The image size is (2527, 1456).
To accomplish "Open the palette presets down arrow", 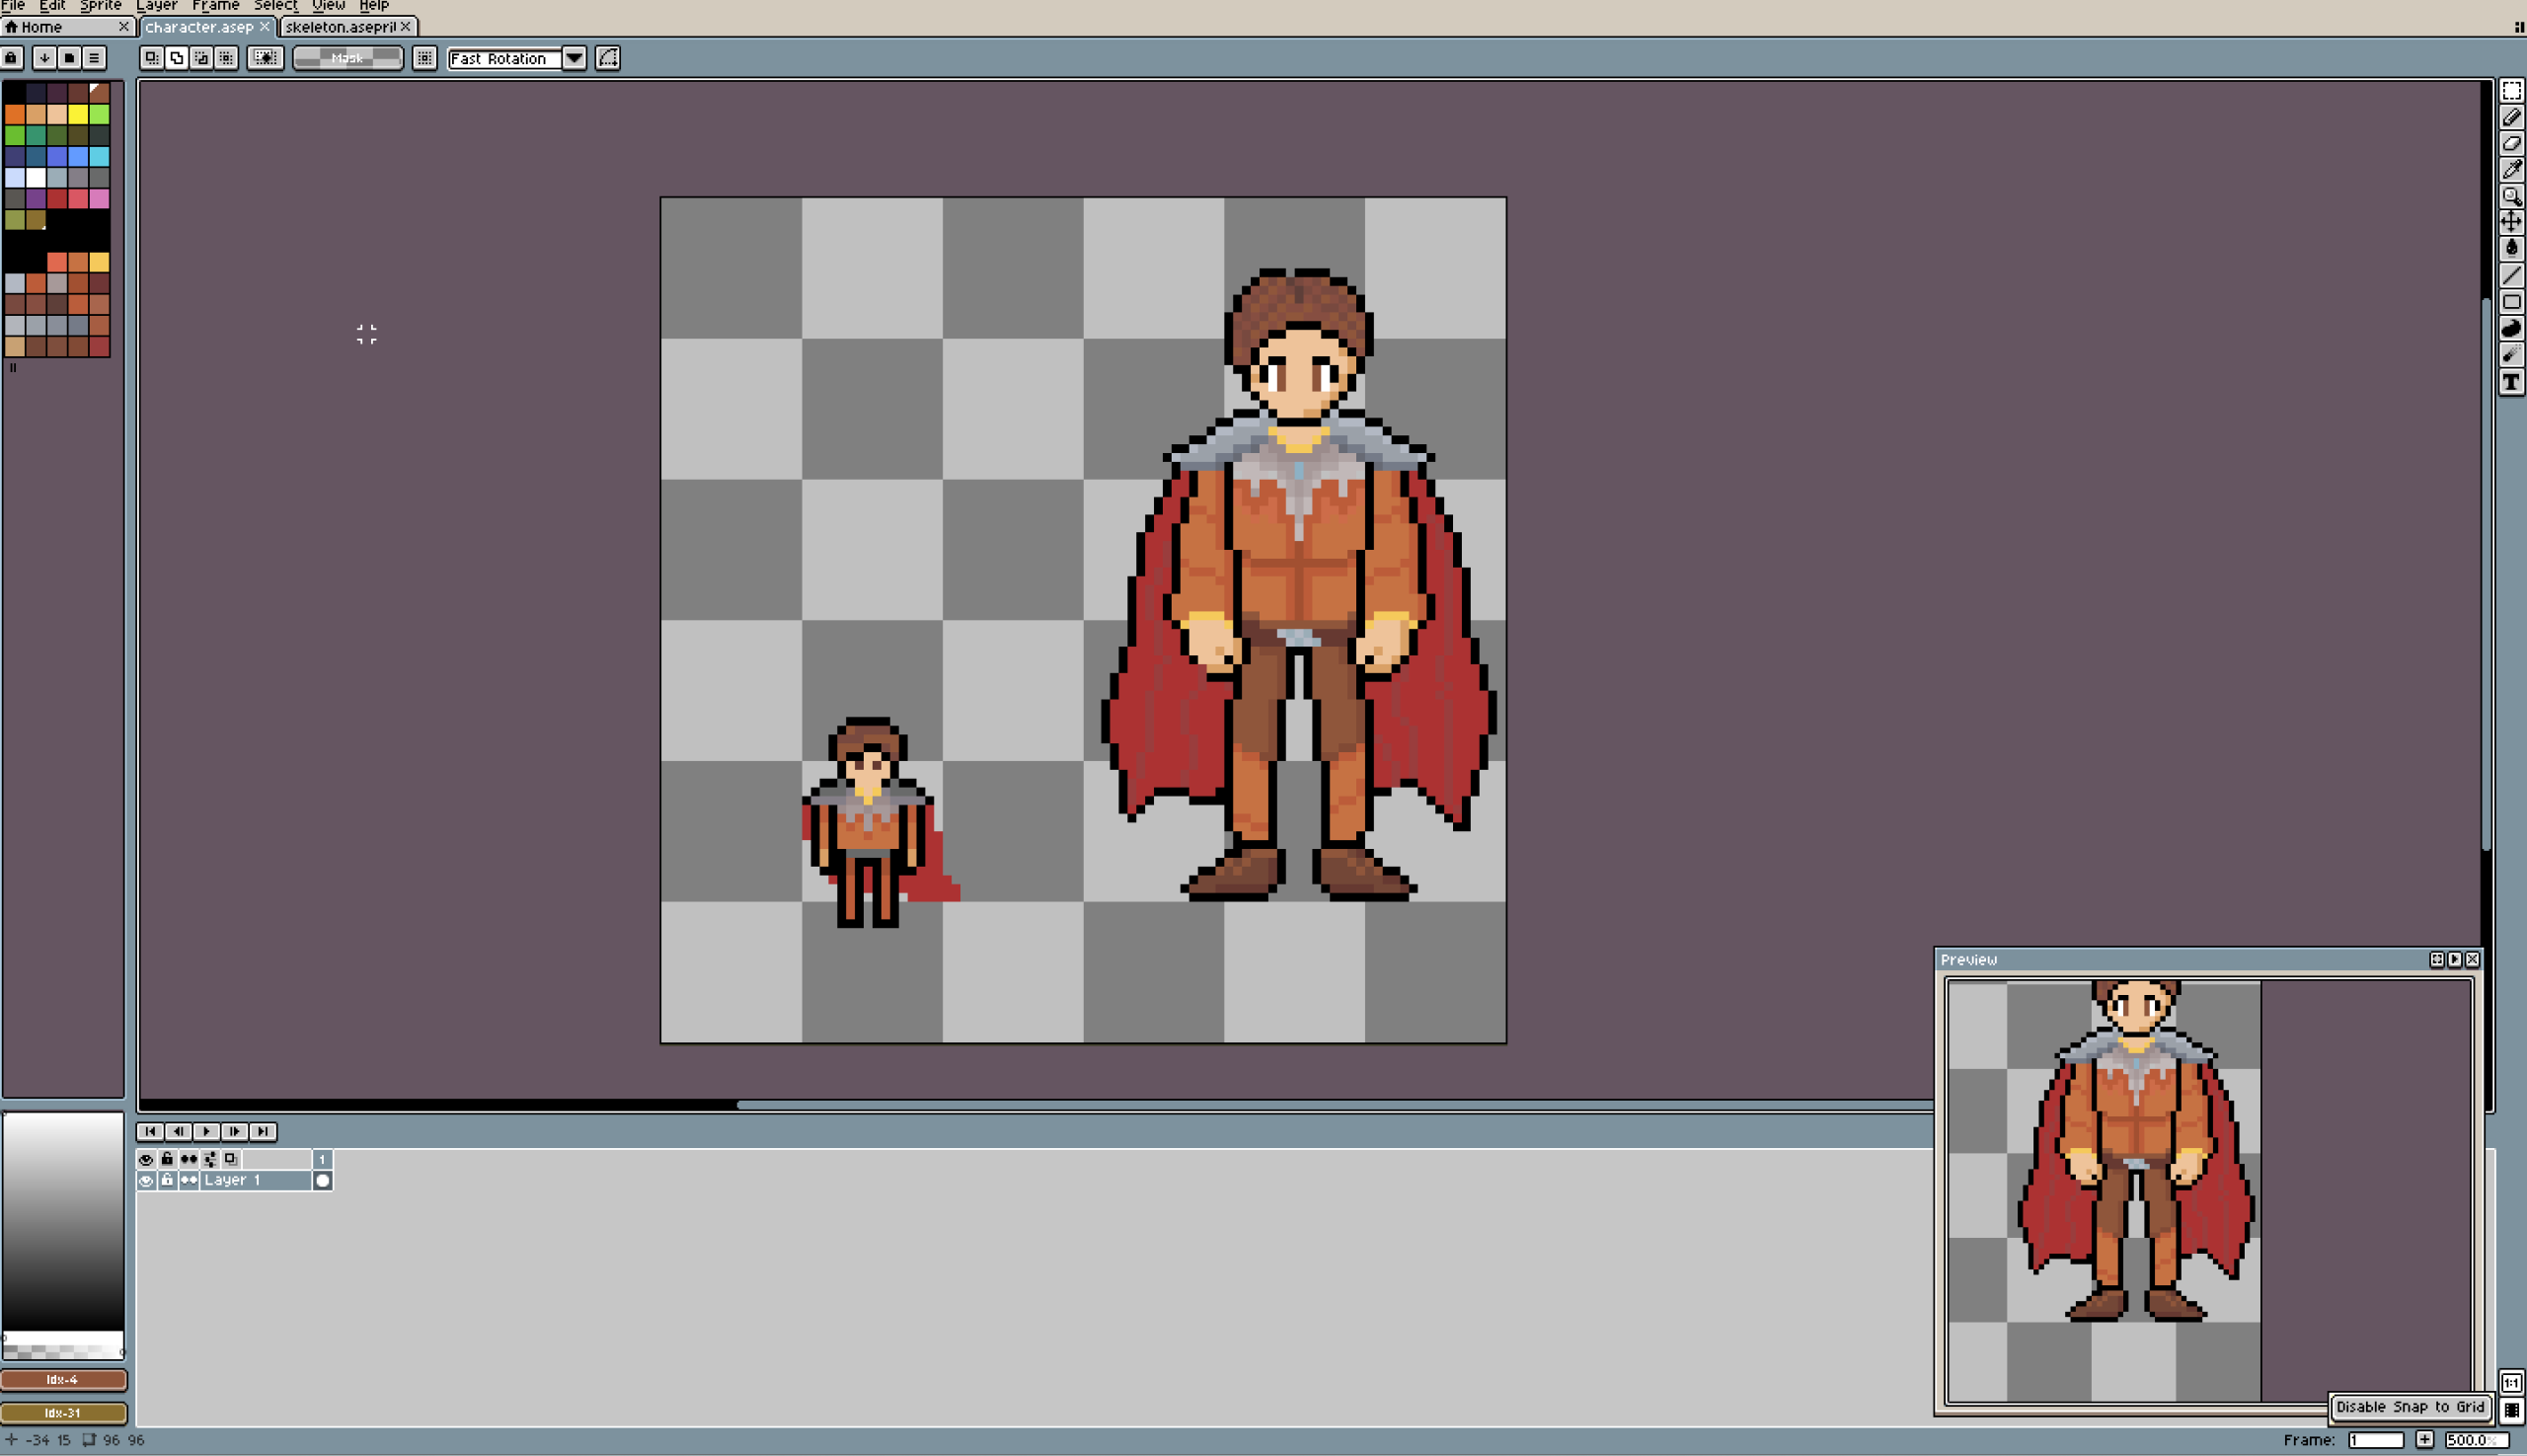I will coord(44,58).
